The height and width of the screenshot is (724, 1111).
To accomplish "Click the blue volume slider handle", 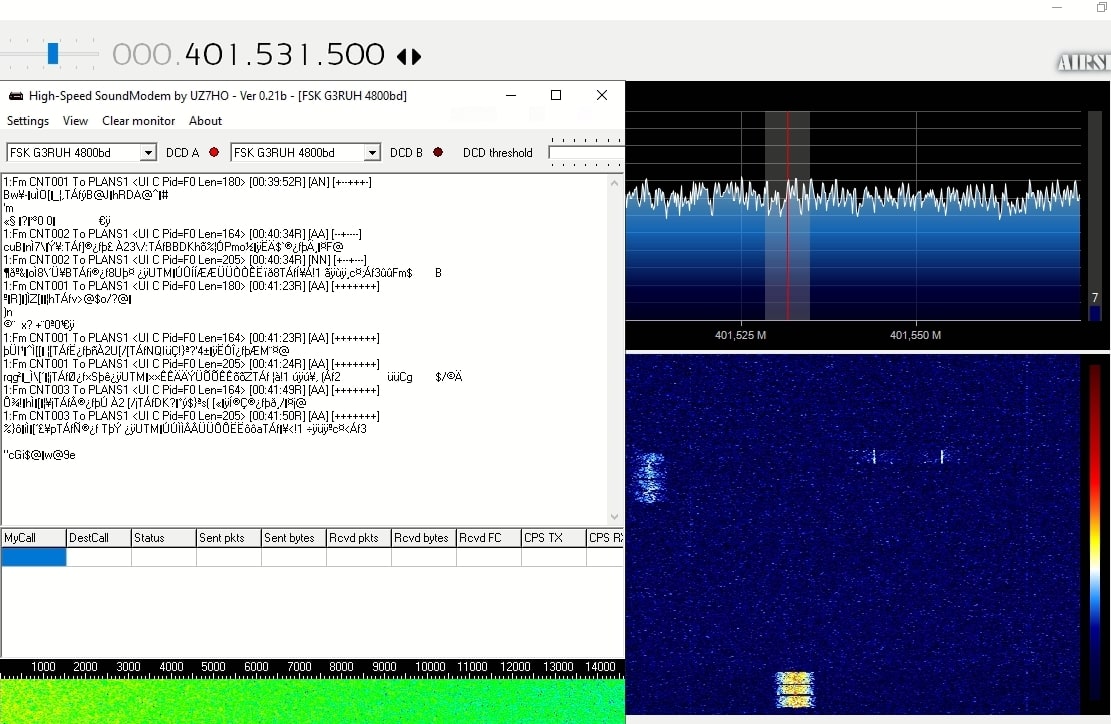I will 53,53.
